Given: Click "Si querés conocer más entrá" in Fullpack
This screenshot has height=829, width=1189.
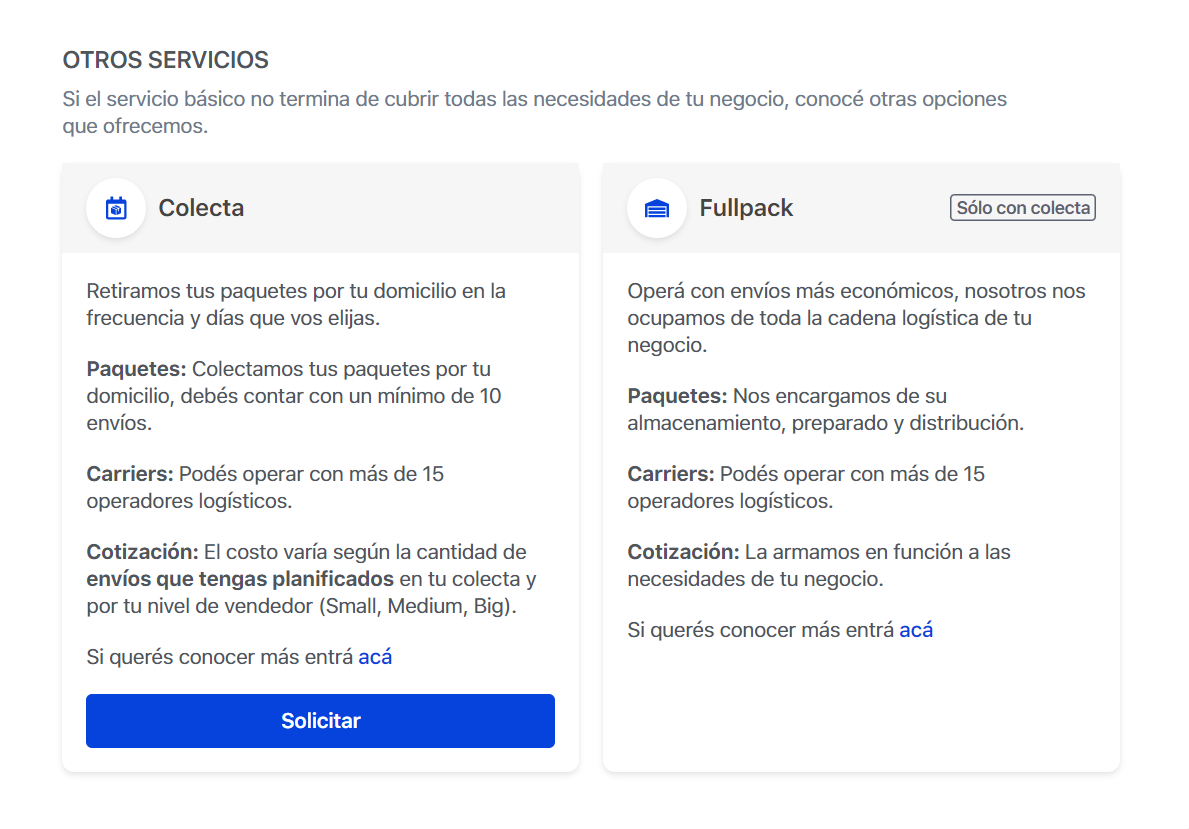Looking at the screenshot, I should click(x=761, y=630).
